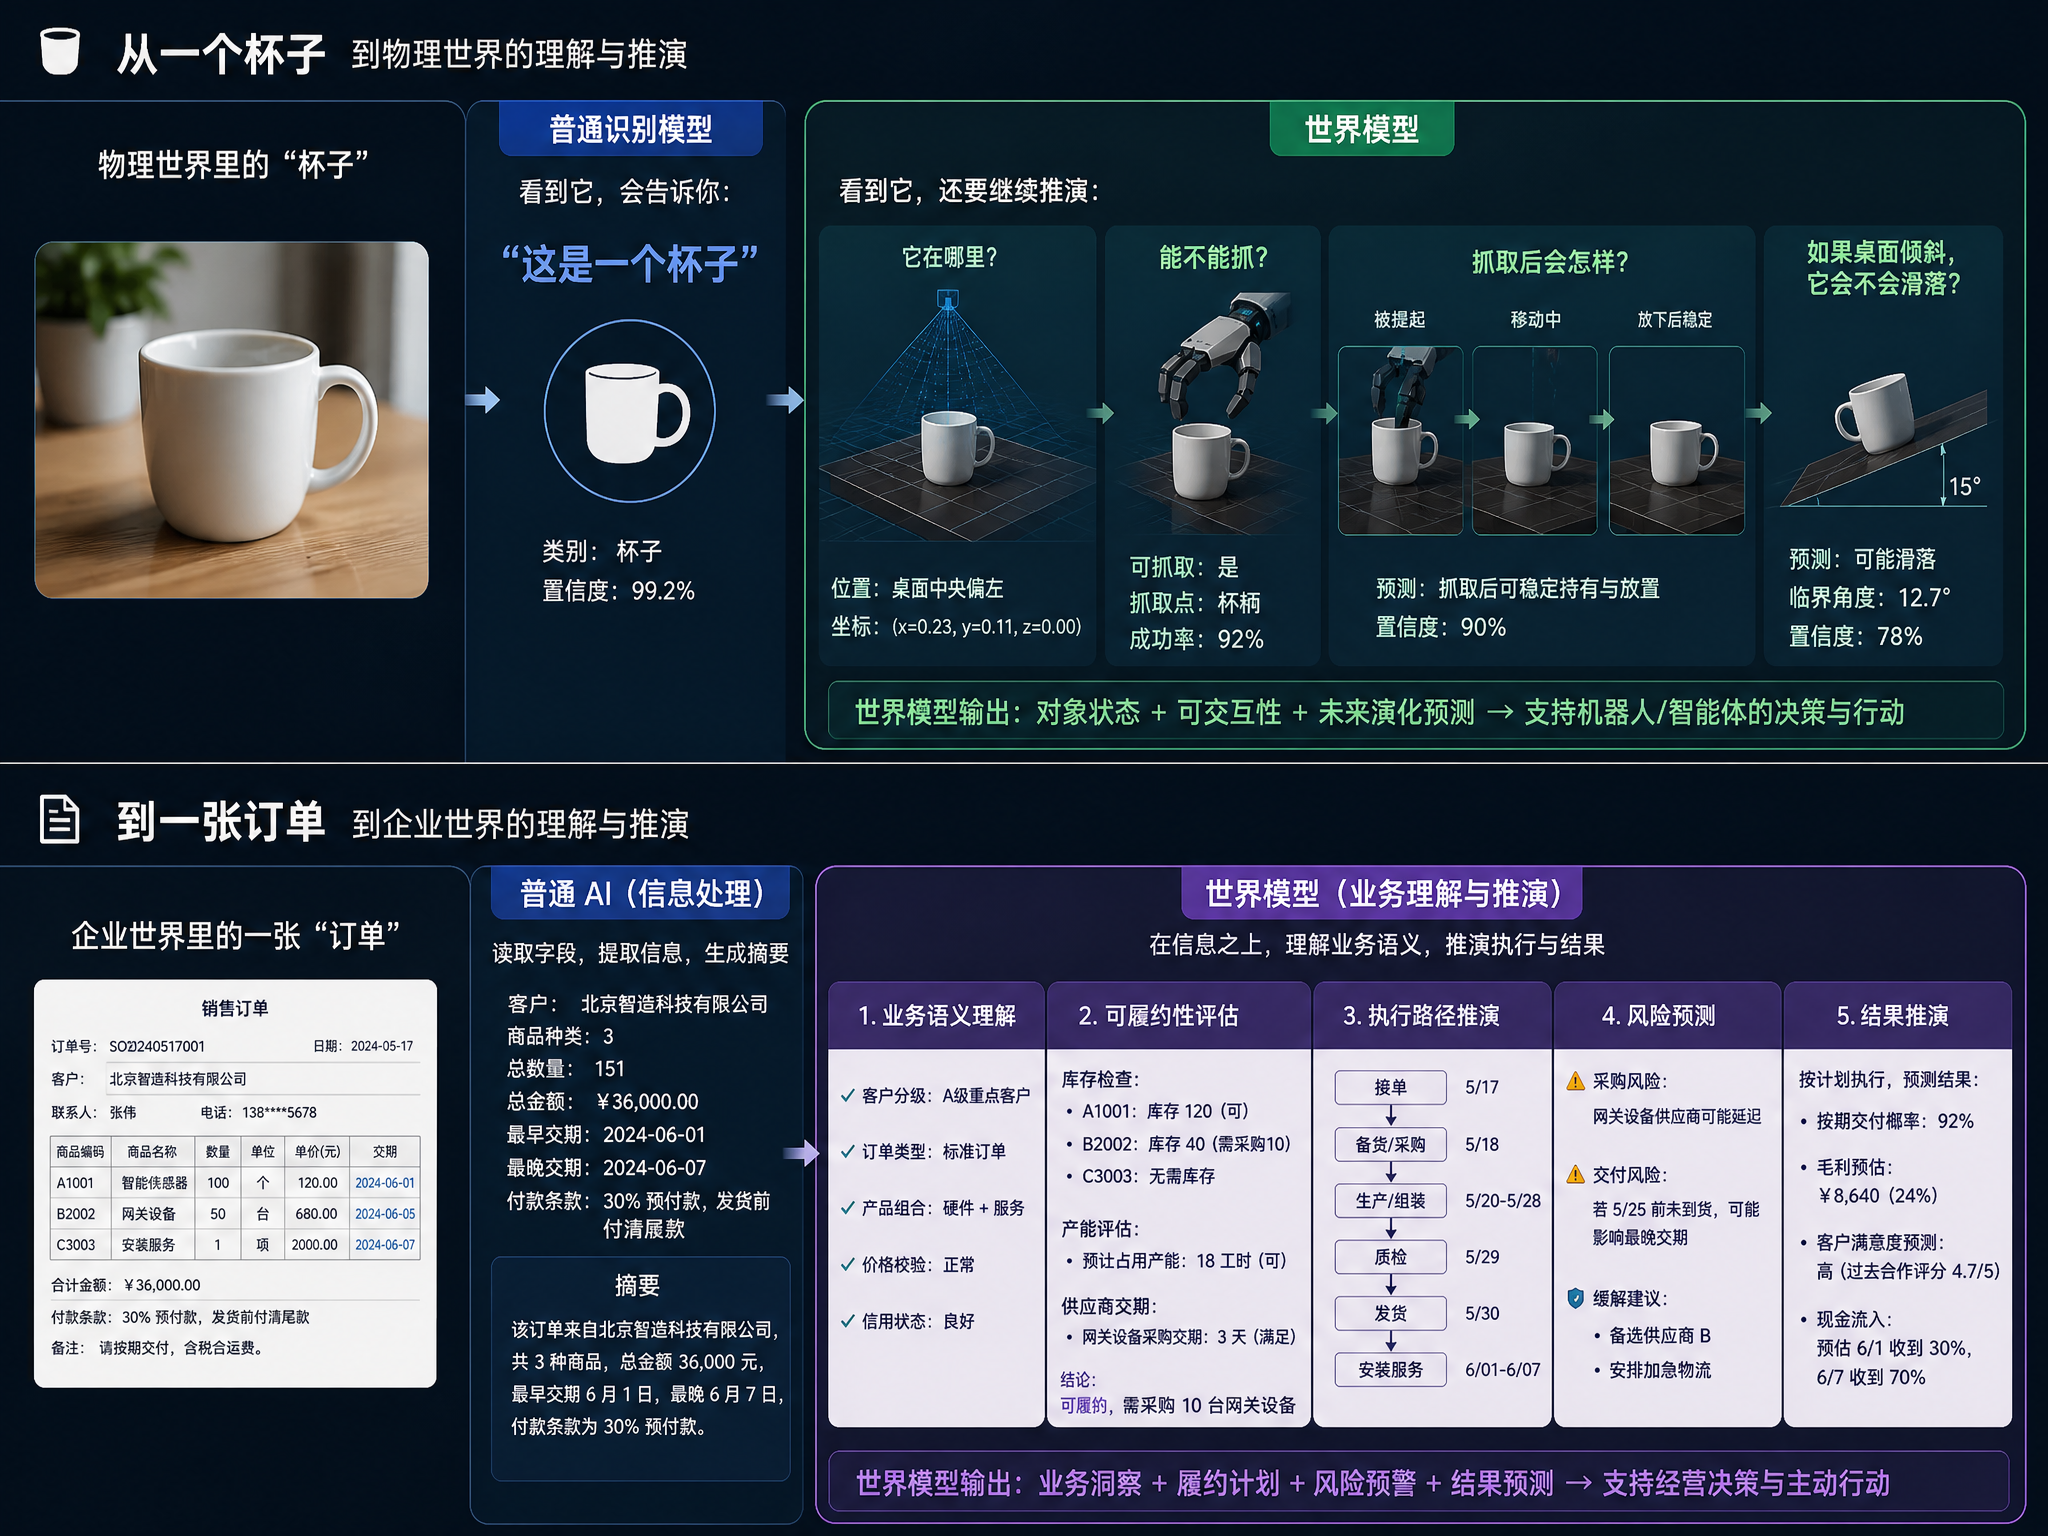Select the 网关设备 cell in order table
Screen dimensions: 2048x1536
(x=148, y=1214)
